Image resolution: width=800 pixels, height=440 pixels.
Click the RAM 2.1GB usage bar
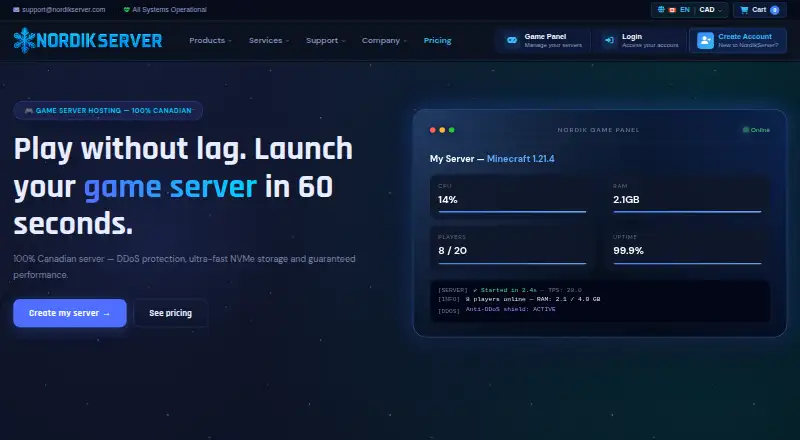pos(687,212)
